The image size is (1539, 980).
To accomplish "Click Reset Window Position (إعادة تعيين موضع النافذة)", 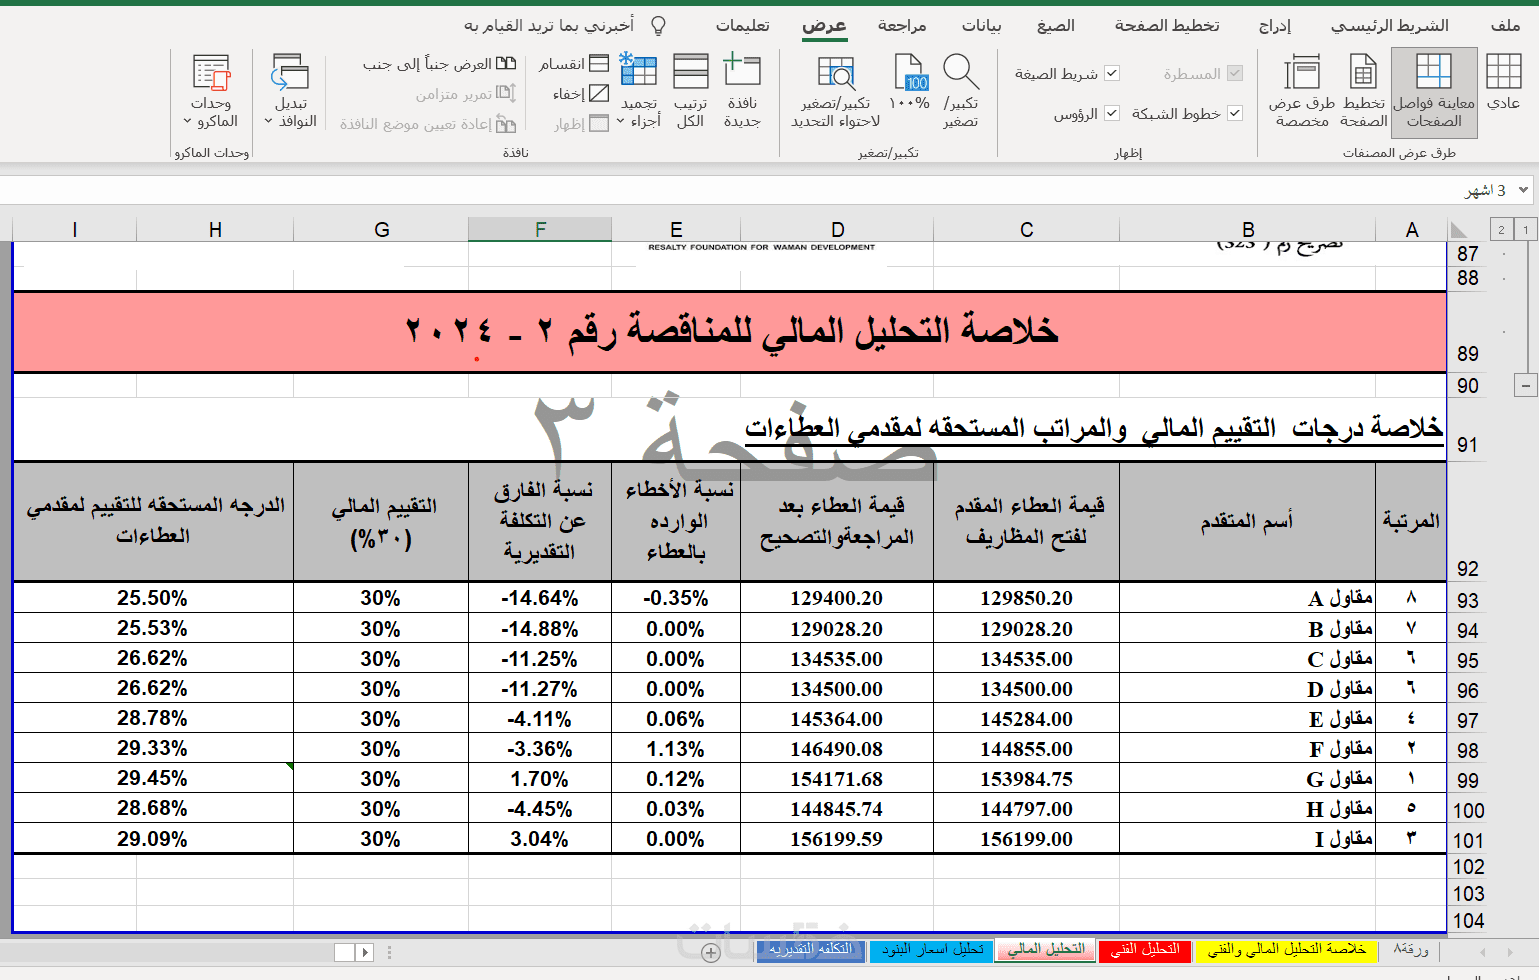I will click(428, 124).
